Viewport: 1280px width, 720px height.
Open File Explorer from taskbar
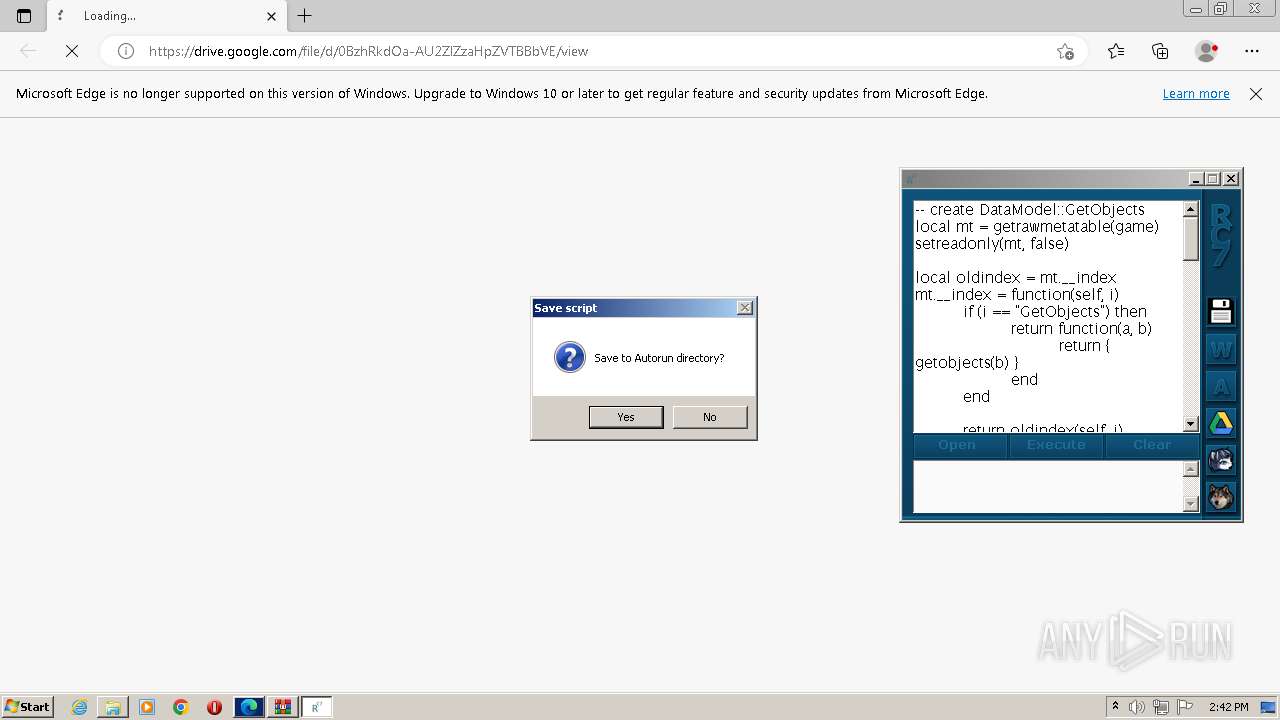click(113, 707)
